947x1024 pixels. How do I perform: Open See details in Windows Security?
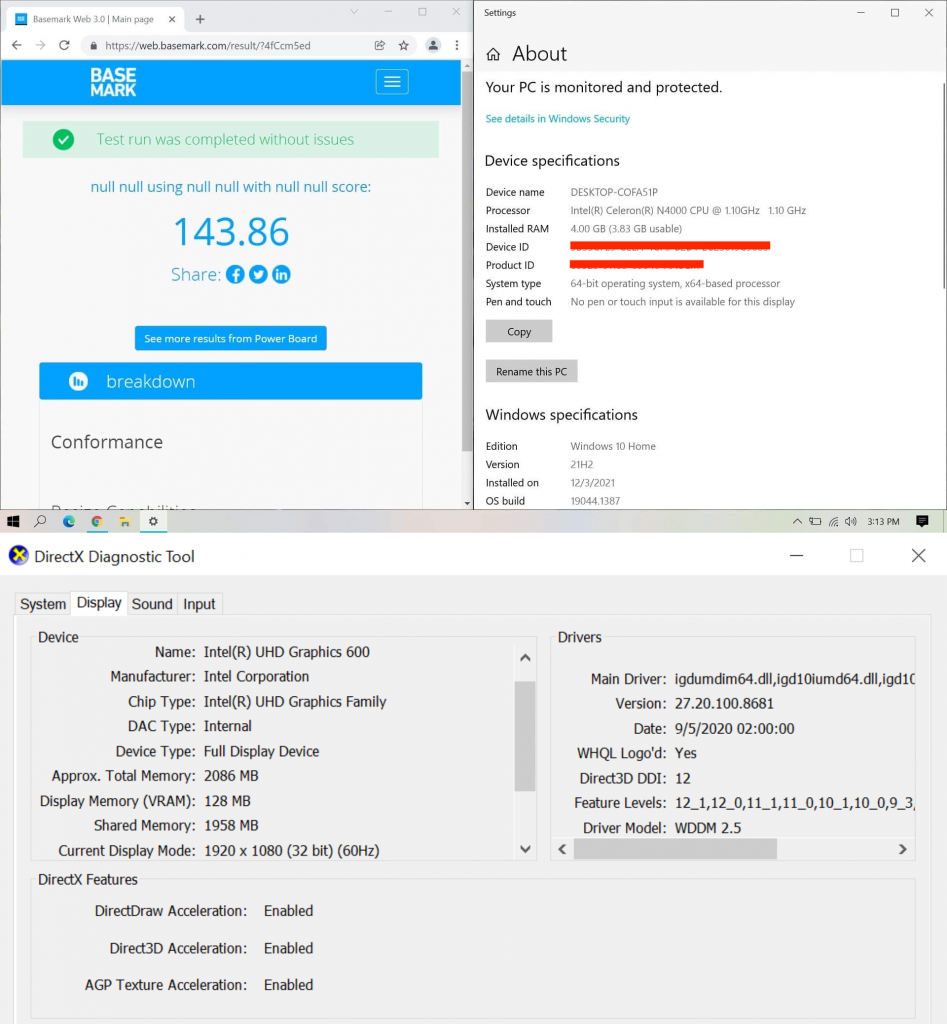558,119
